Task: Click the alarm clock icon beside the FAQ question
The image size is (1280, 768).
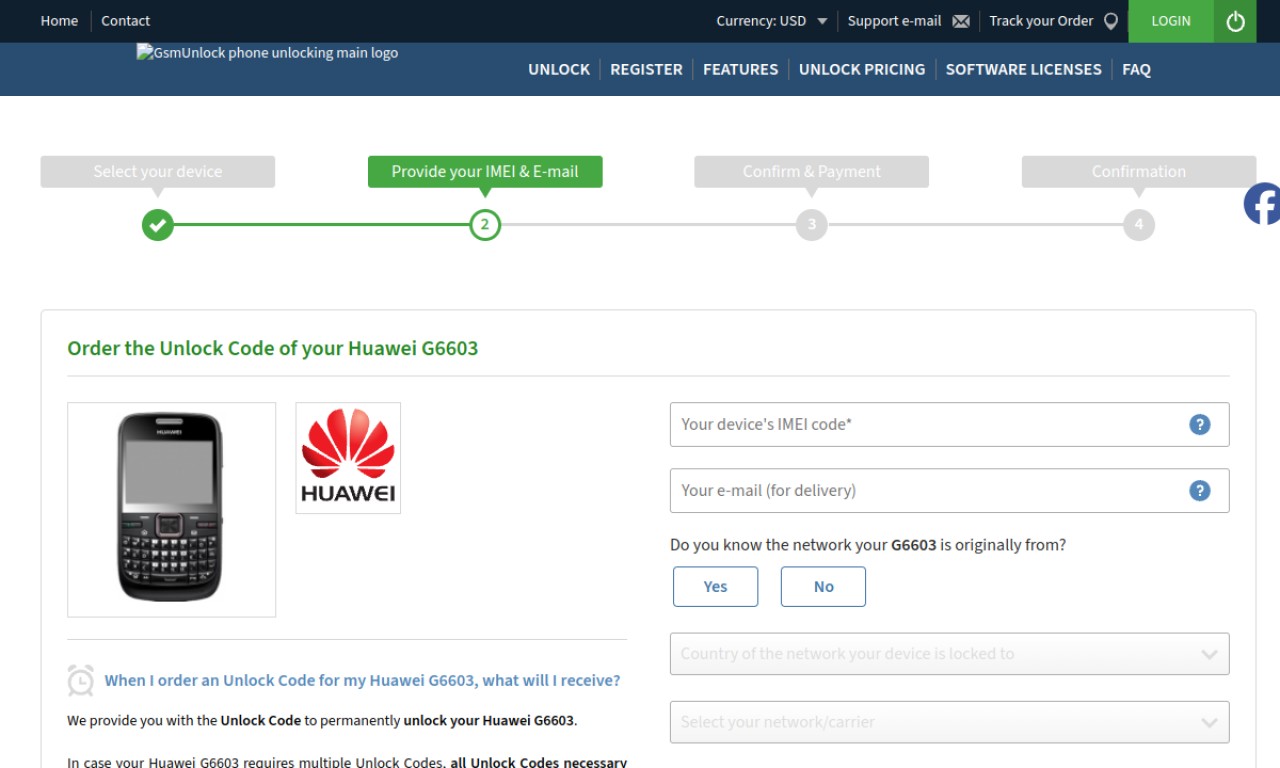Action: tap(81, 680)
